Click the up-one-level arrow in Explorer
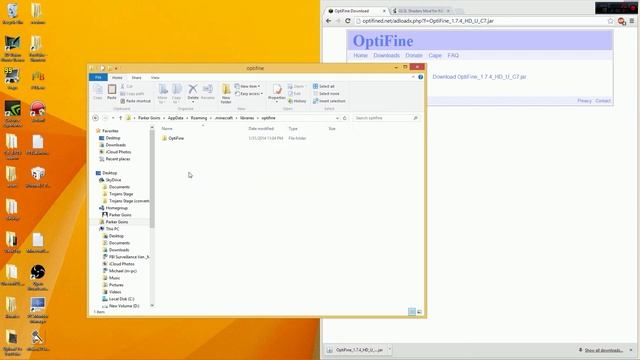The width and height of the screenshot is (640, 360). (120, 118)
